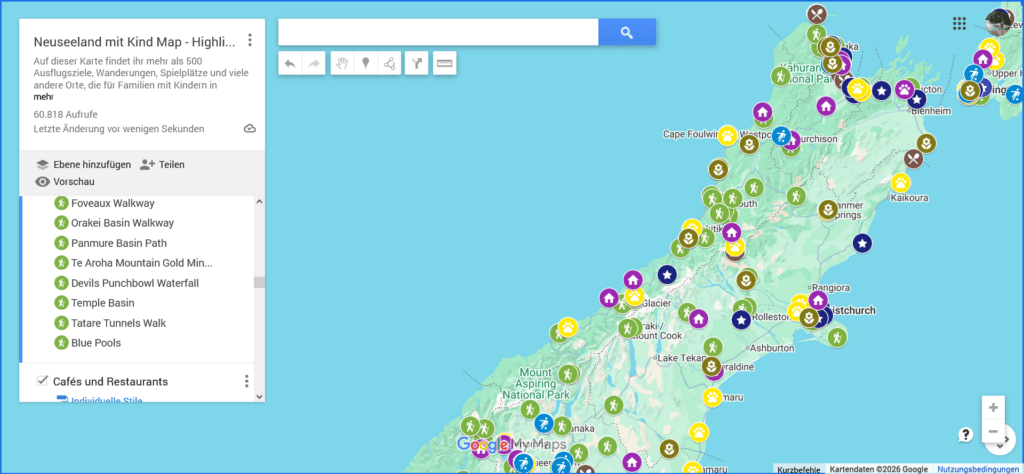
Task: Click yellow paw marker at Cape Foulwind
Action: [727, 136]
